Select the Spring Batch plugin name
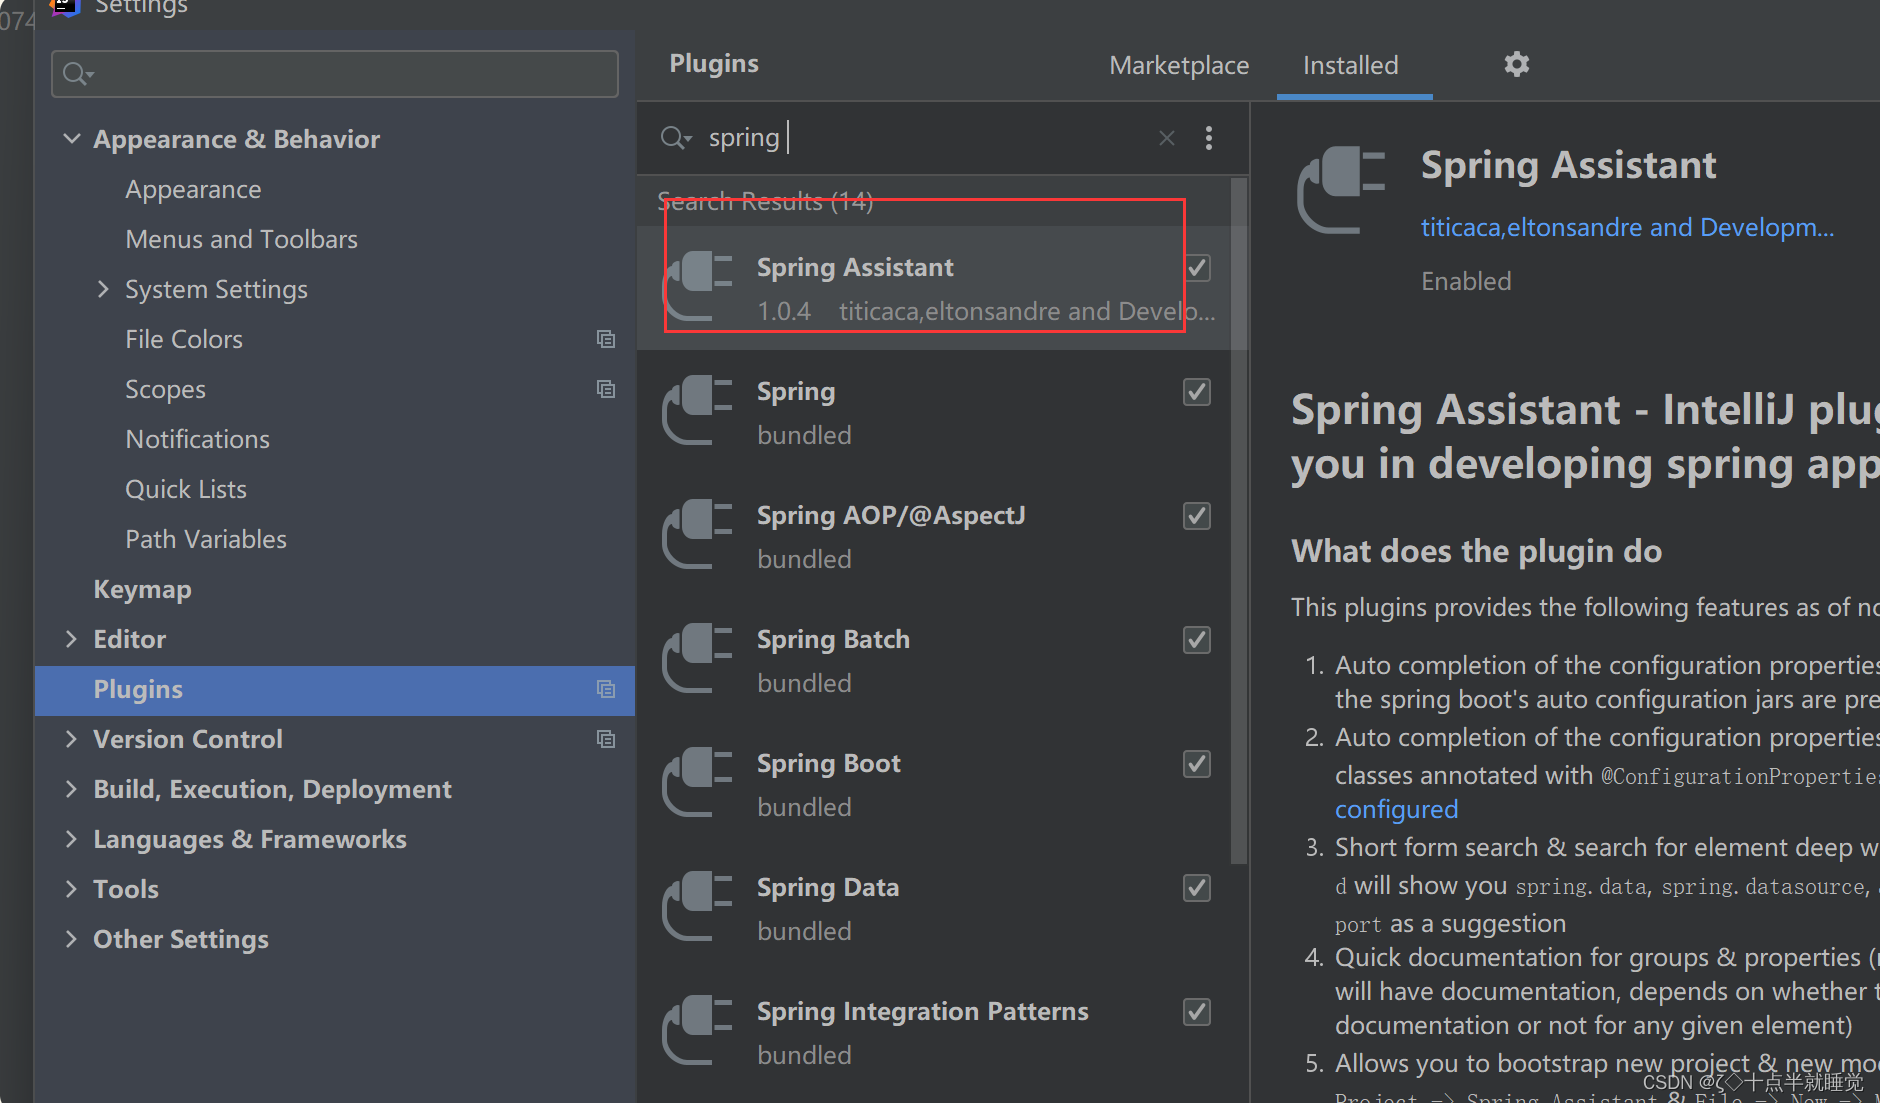 (833, 640)
